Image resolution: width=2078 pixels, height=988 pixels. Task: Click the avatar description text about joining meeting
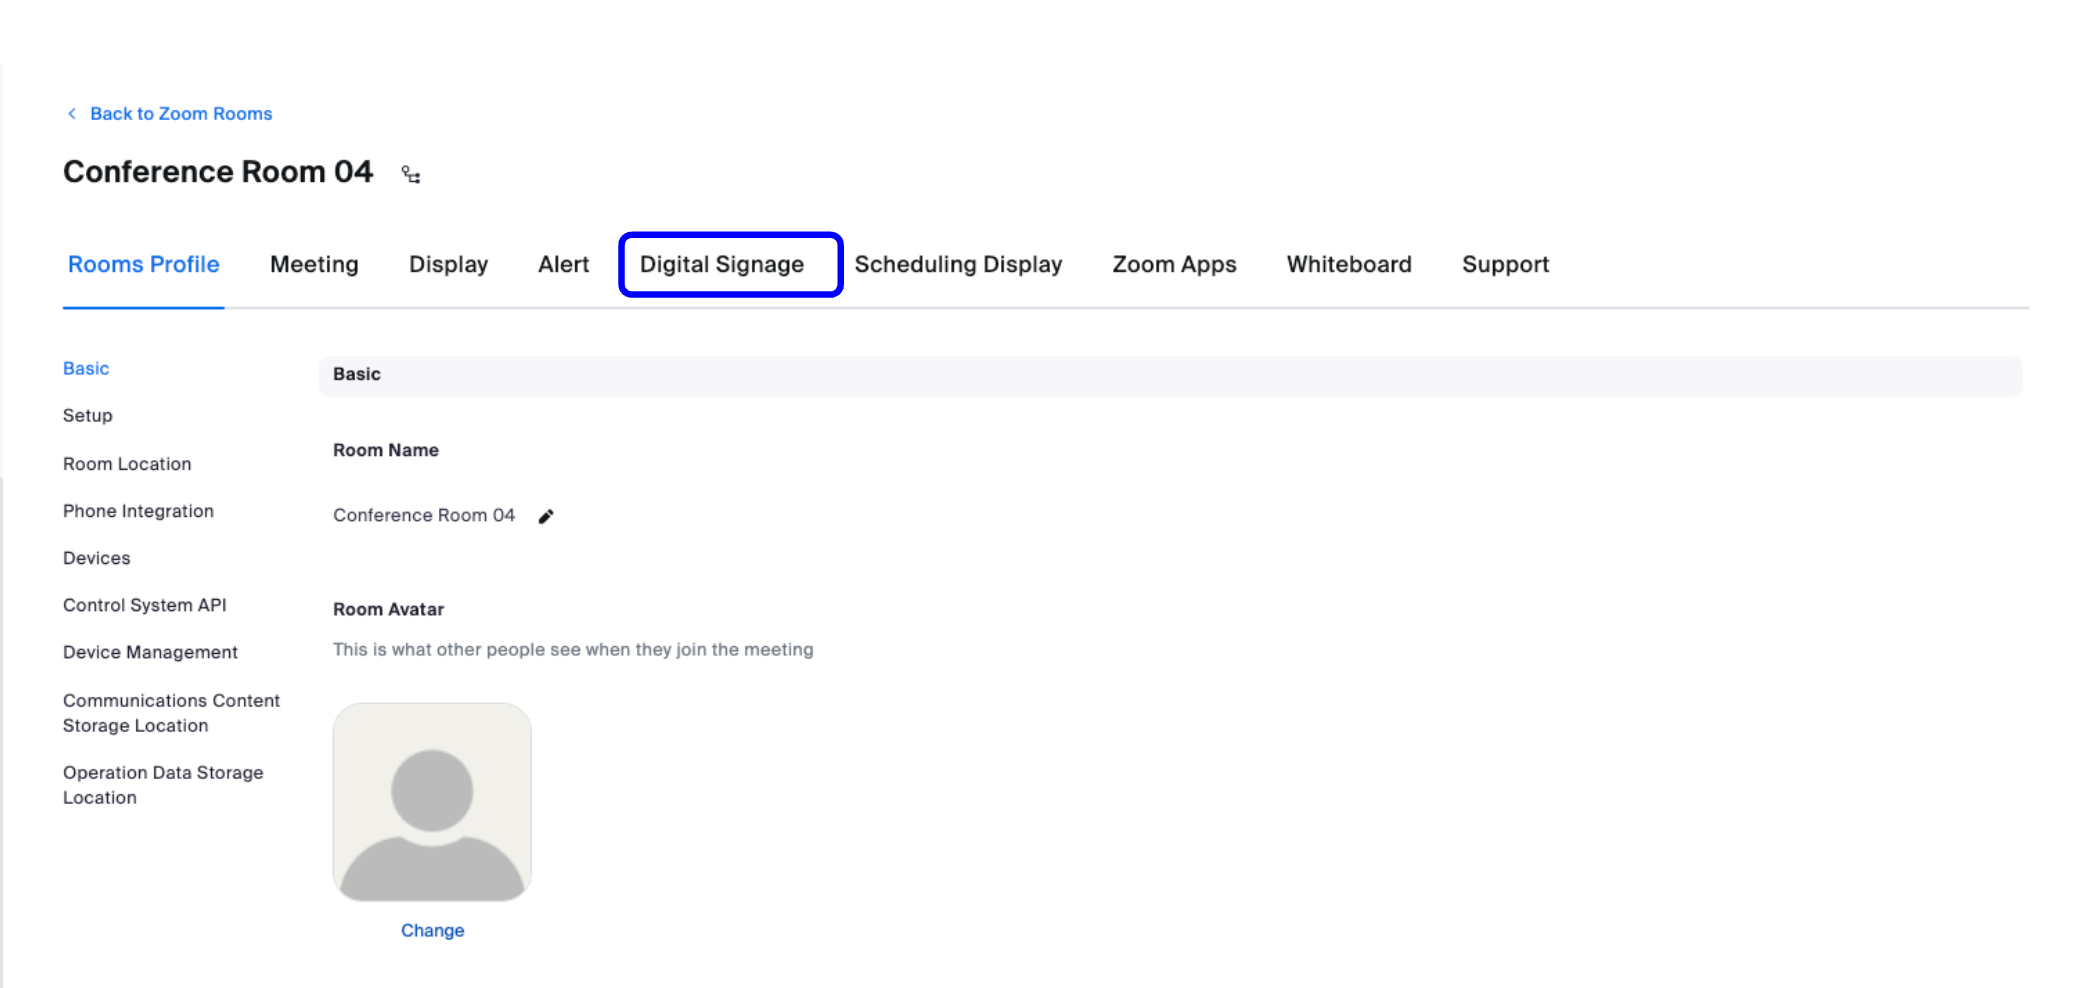click(573, 650)
